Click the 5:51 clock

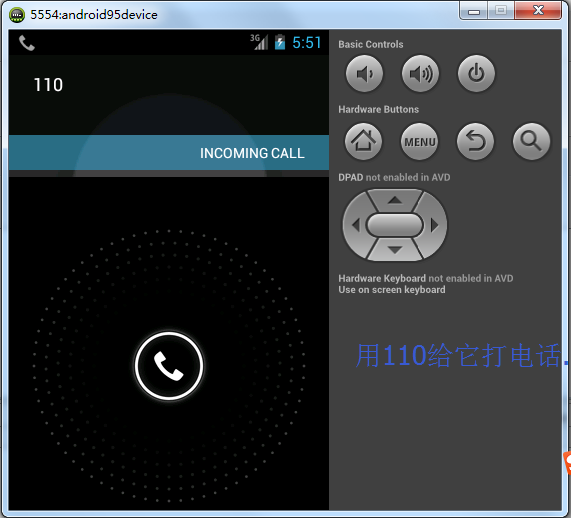[x=307, y=43]
